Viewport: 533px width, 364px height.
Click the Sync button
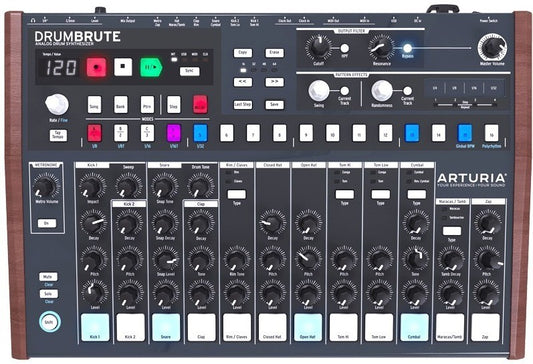(189, 71)
